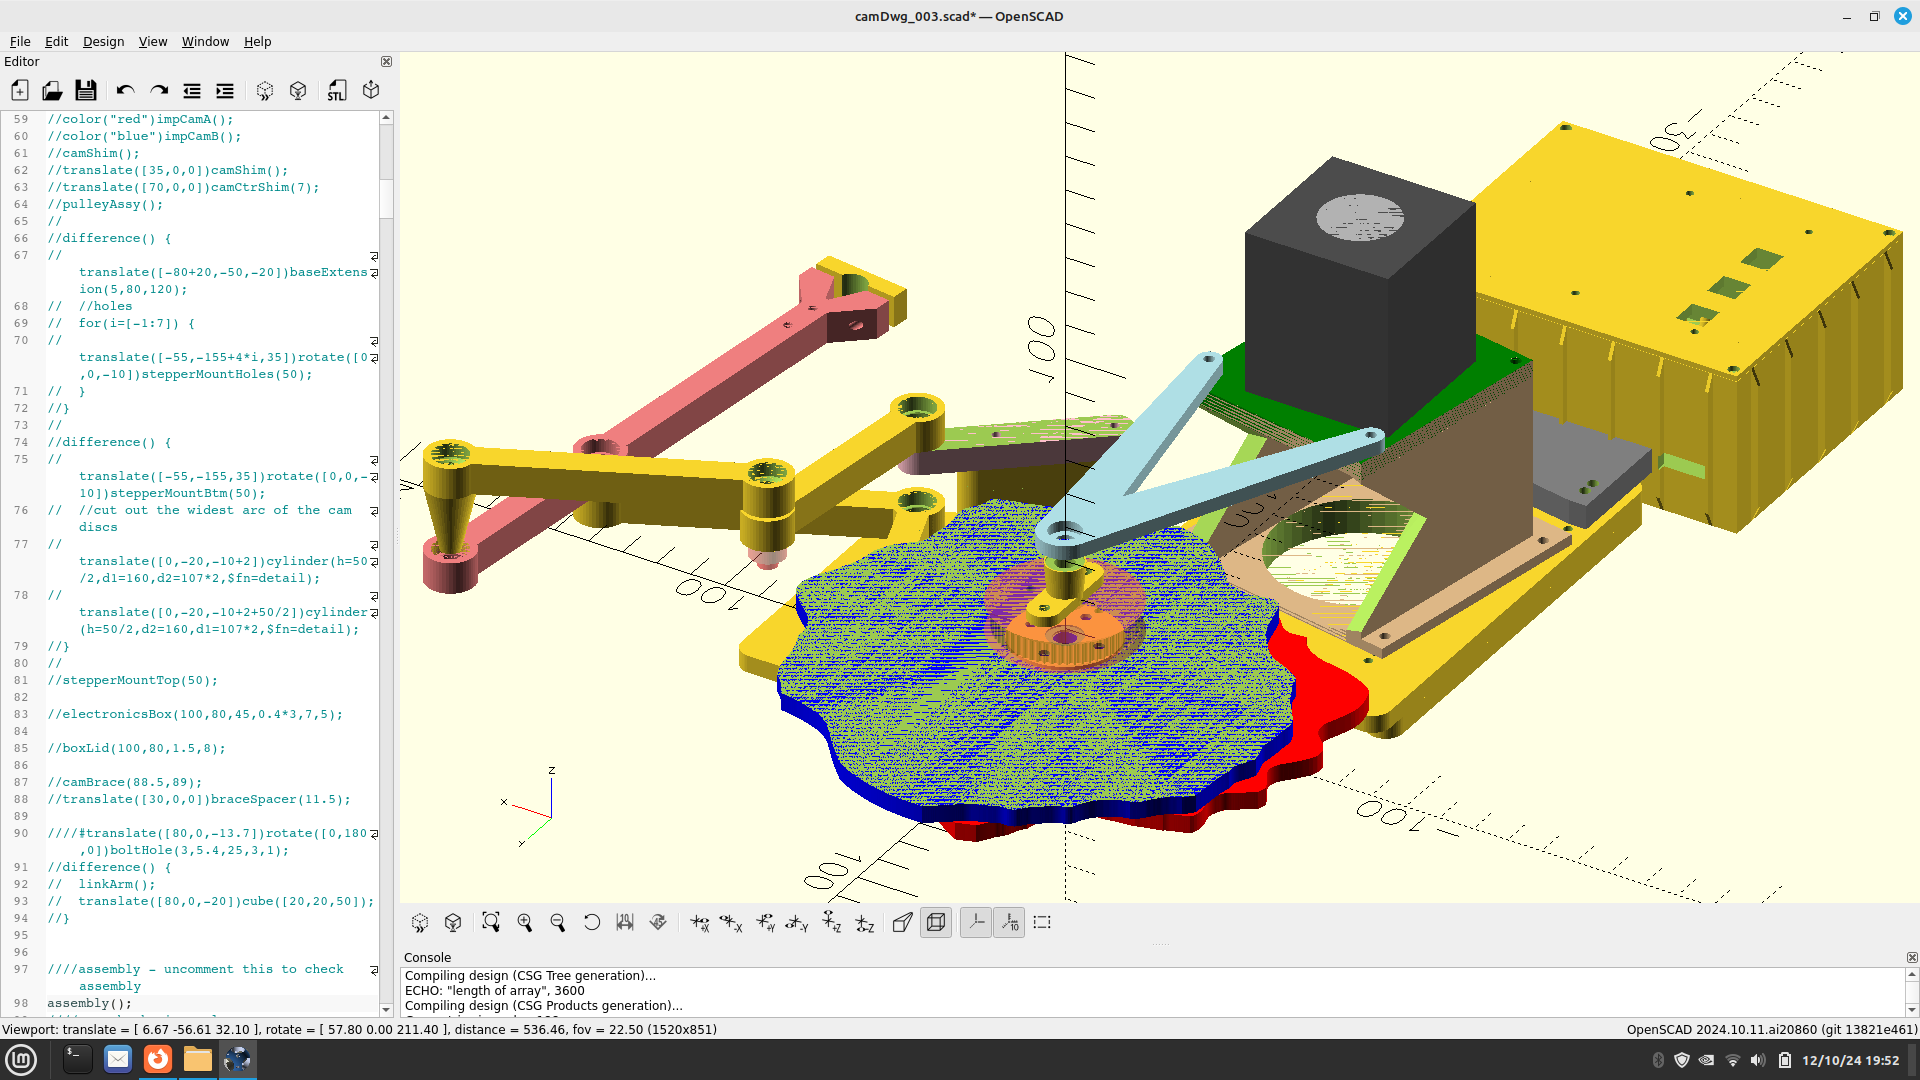The image size is (1920, 1080).
Task: Open the Help menu
Action: click(257, 41)
